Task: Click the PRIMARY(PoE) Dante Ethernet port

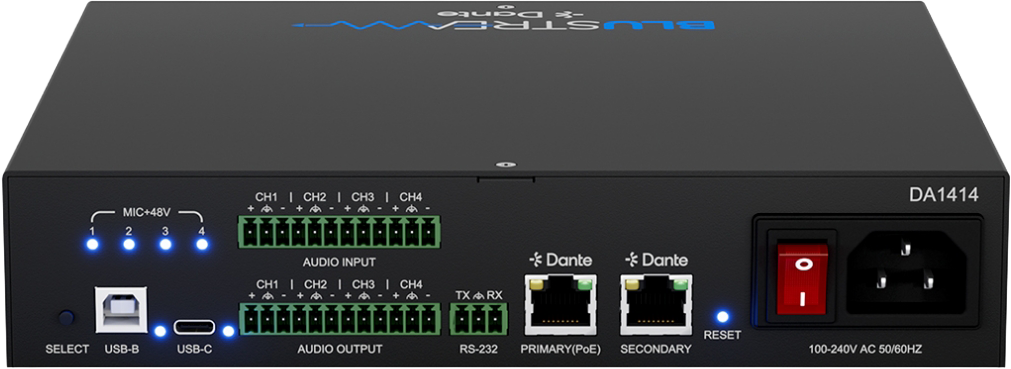Action: tap(560, 304)
